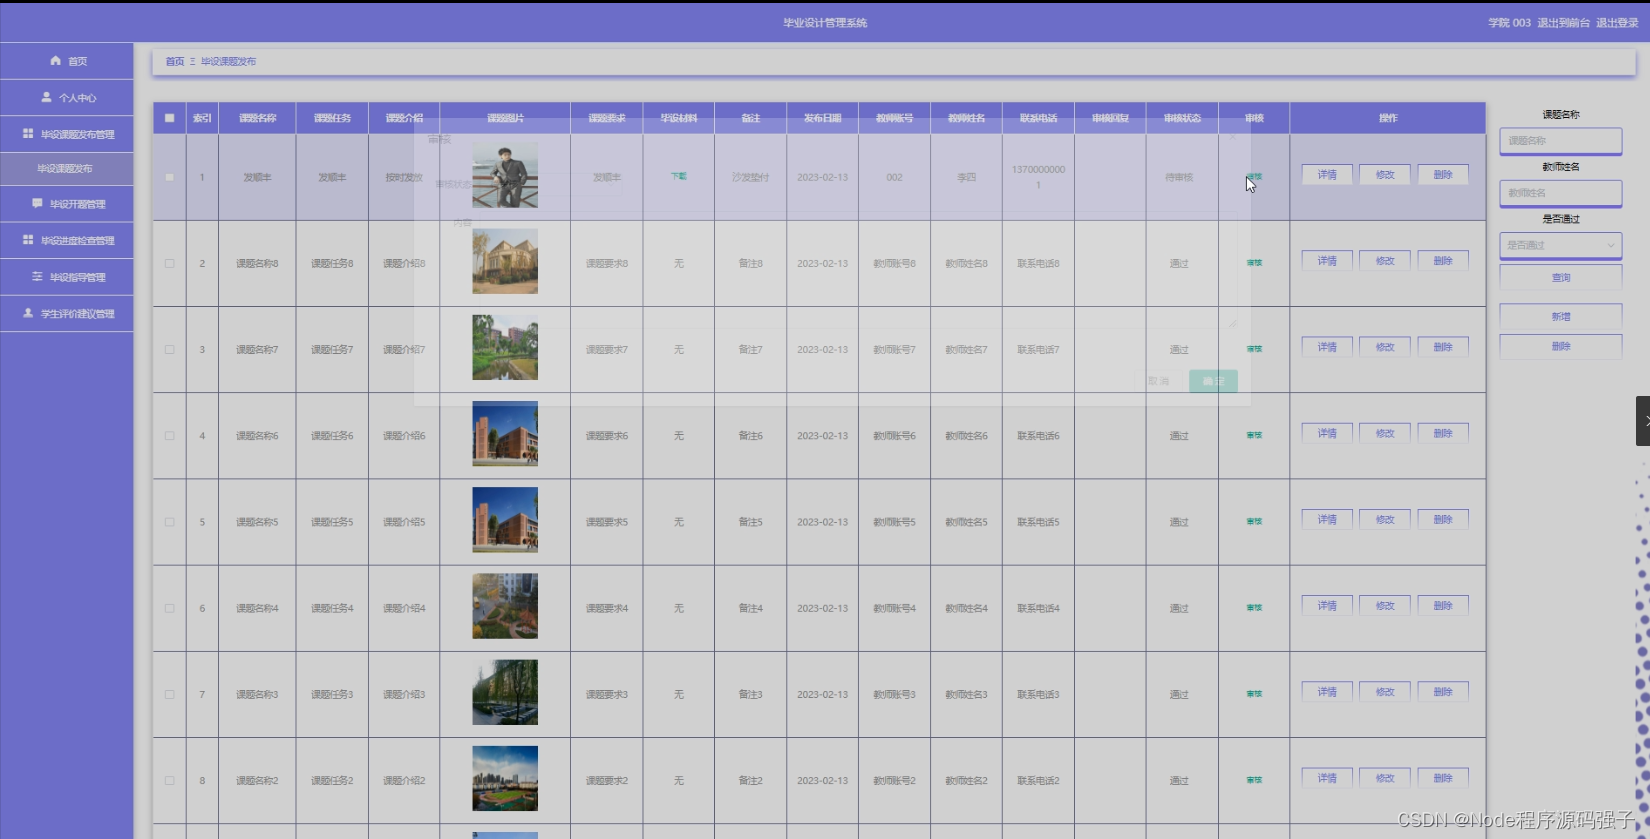Viewport: 1650px width, 839px height.
Task: Click the 新增 button in right panel
Action: [1560, 316]
